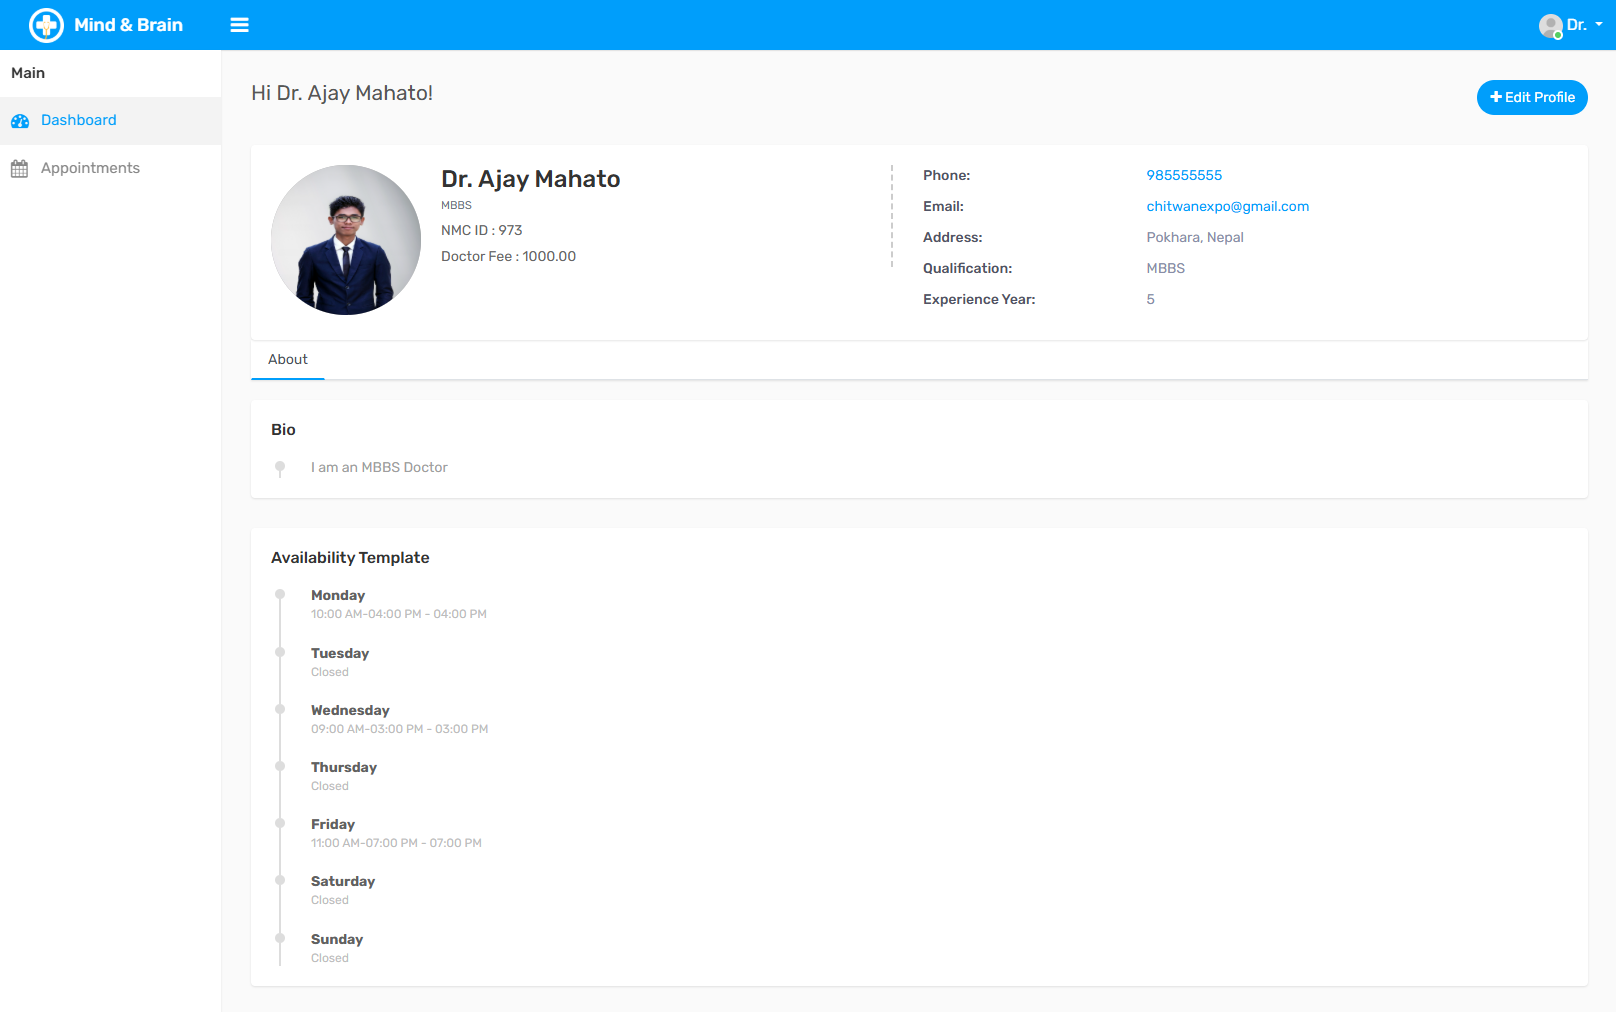Click the Sunday timeline dot
This screenshot has width=1616, height=1012.
click(x=280, y=938)
